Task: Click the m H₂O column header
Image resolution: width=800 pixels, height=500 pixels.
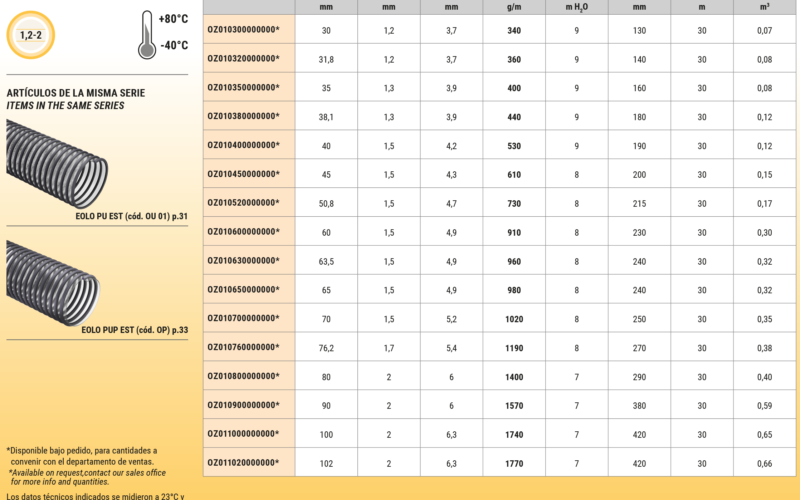Action: coord(577,6)
